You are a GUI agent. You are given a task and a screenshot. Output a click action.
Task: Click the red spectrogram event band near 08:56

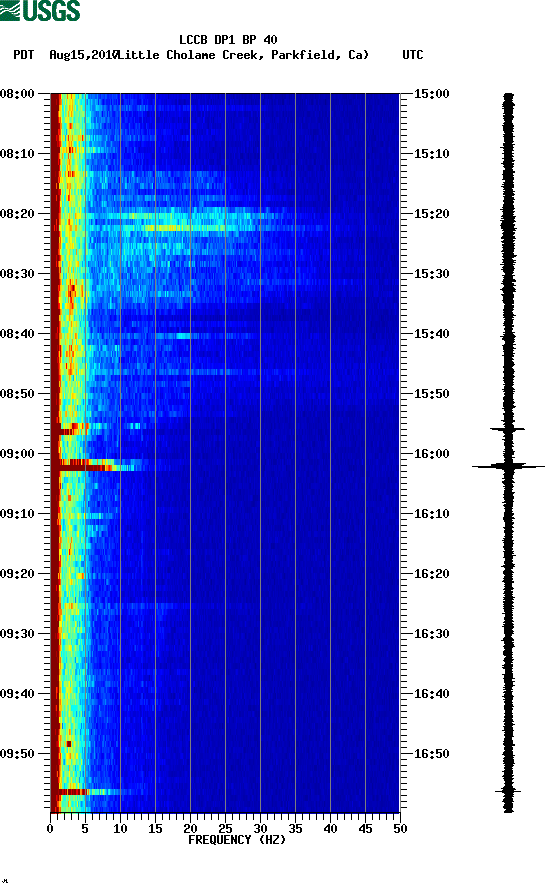click(x=65, y=431)
